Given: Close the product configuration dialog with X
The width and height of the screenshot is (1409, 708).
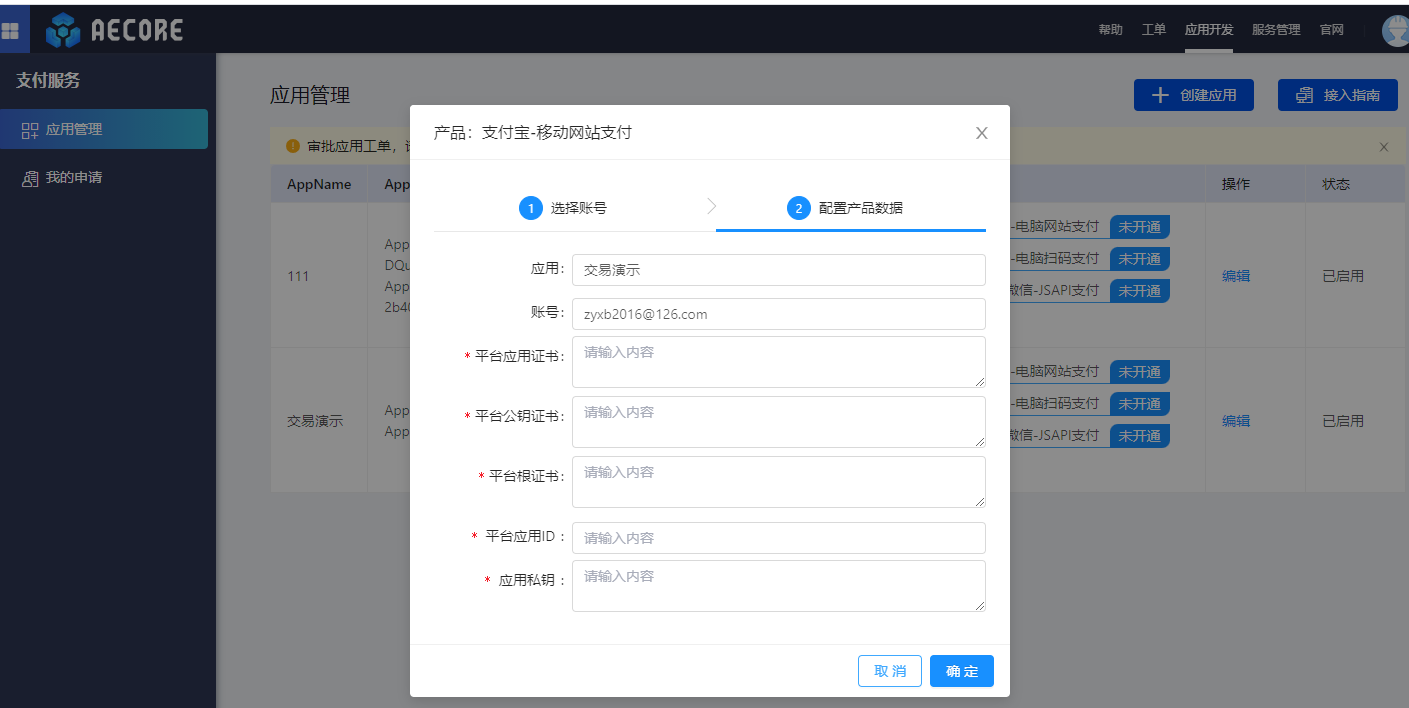Looking at the screenshot, I should [981, 133].
